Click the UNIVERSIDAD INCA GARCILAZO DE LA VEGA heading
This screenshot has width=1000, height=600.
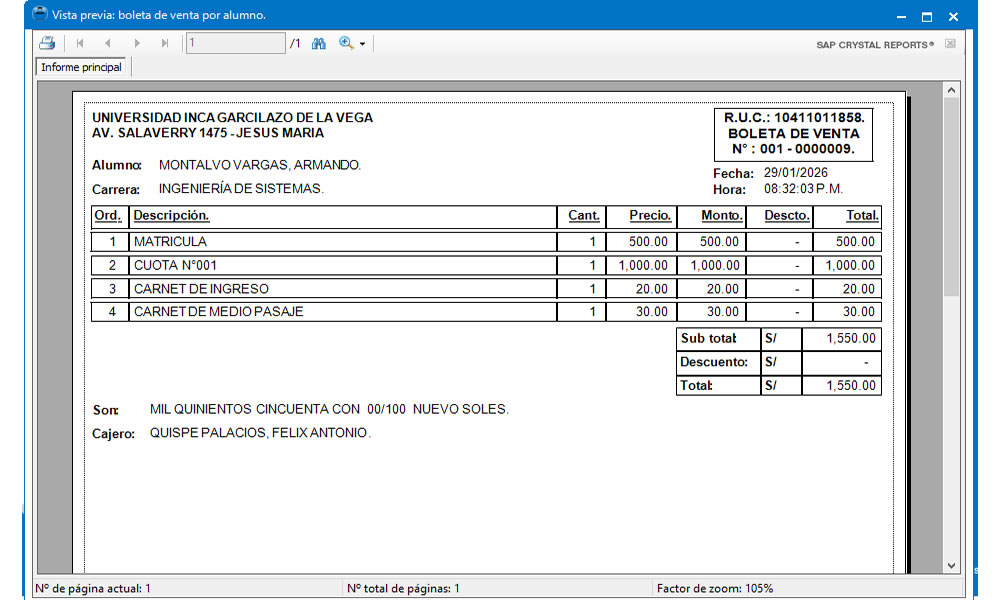tap(232, 117)
